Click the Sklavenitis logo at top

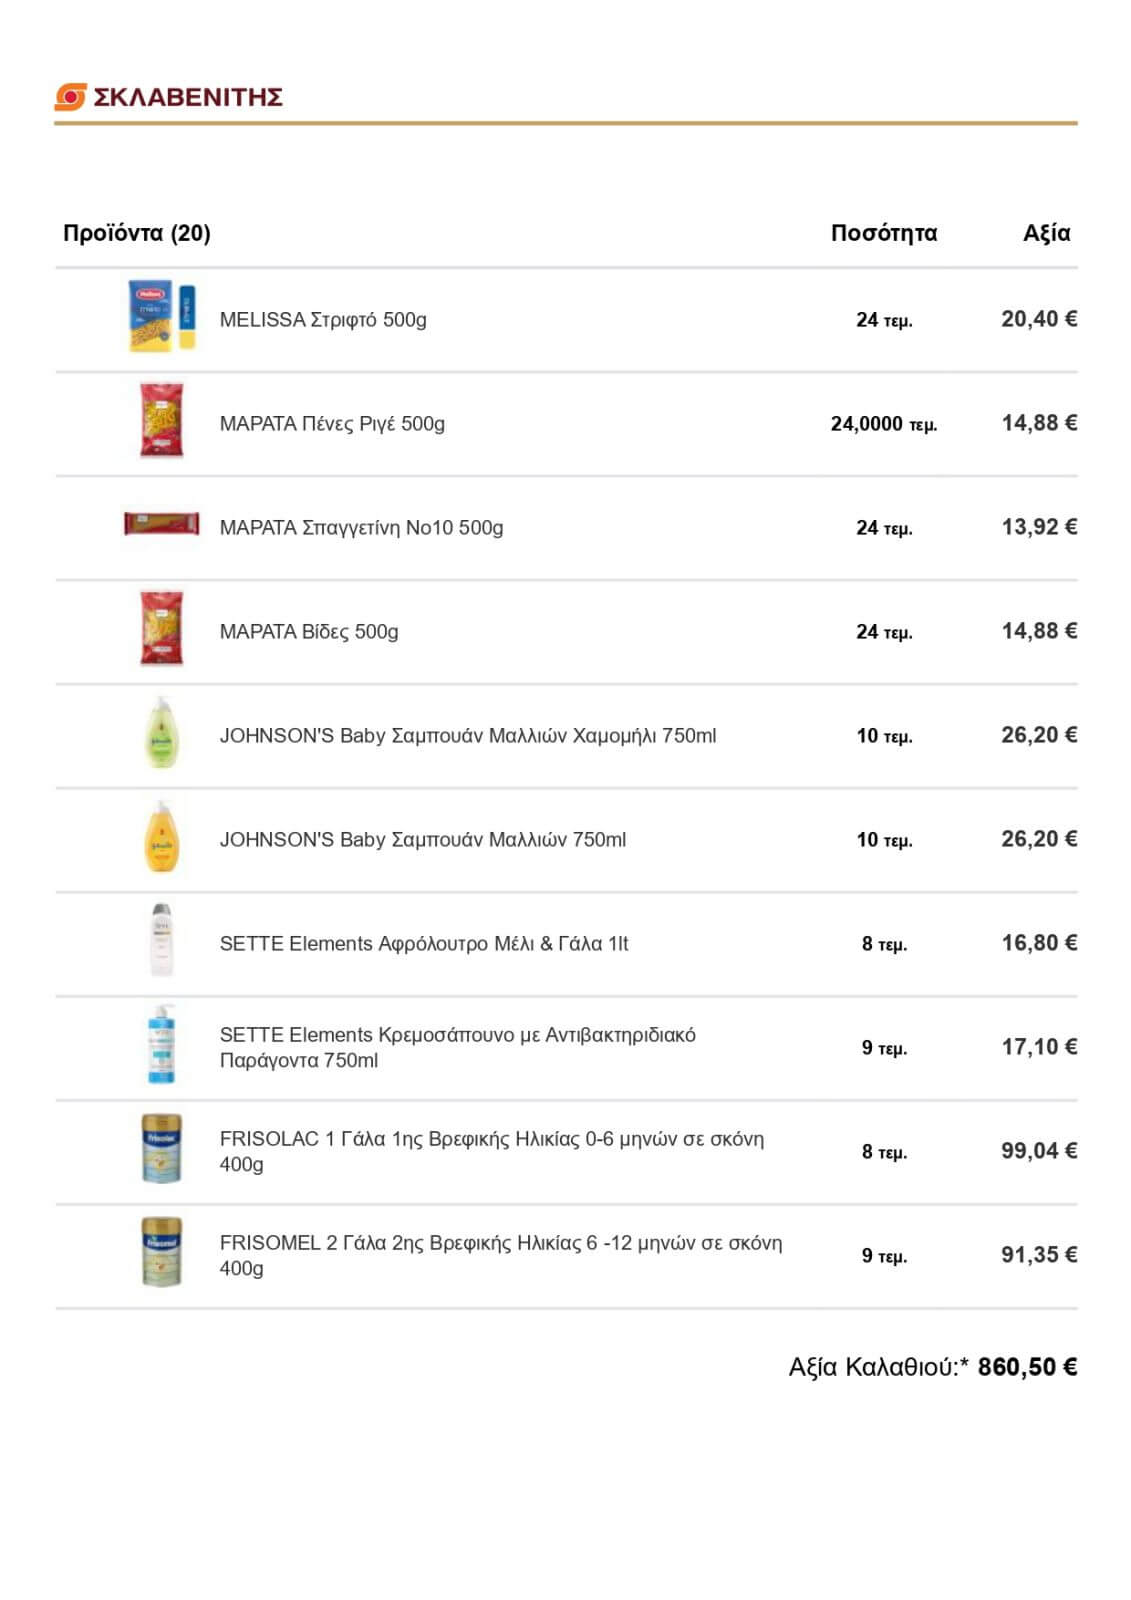click(168, 97)
